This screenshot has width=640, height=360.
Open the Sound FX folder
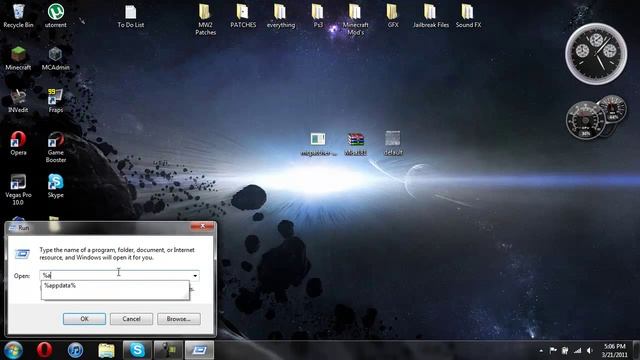468,16
